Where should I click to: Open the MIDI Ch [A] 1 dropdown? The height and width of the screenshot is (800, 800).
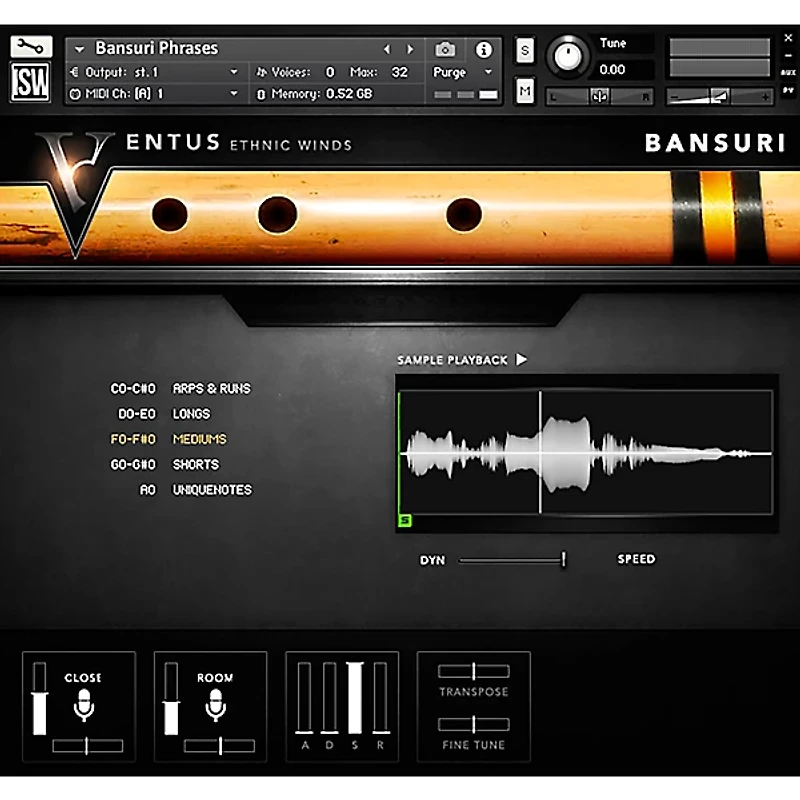click(150, 94)
